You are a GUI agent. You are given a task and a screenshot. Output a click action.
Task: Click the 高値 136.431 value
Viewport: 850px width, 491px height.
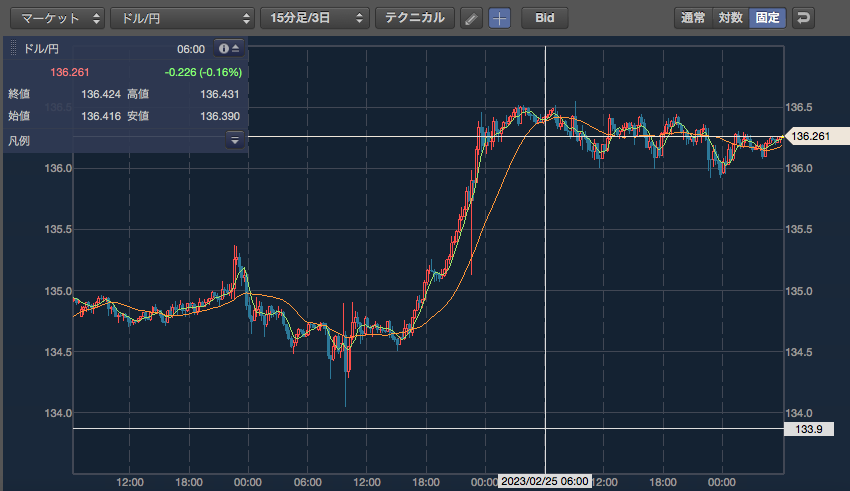(220, 94)
